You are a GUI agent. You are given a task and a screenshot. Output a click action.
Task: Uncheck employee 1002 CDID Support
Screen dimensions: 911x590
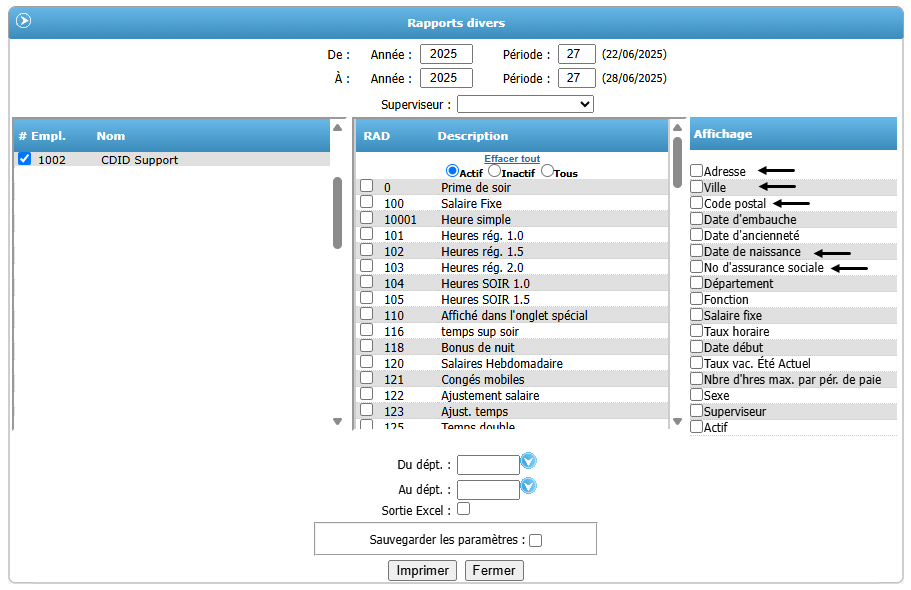pyautogui.click(x=25, y=159)
